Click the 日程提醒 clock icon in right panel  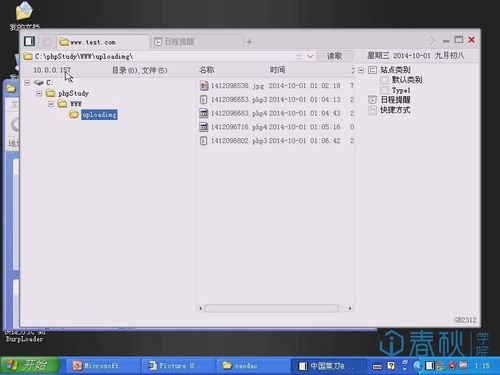tap(372, 100)
